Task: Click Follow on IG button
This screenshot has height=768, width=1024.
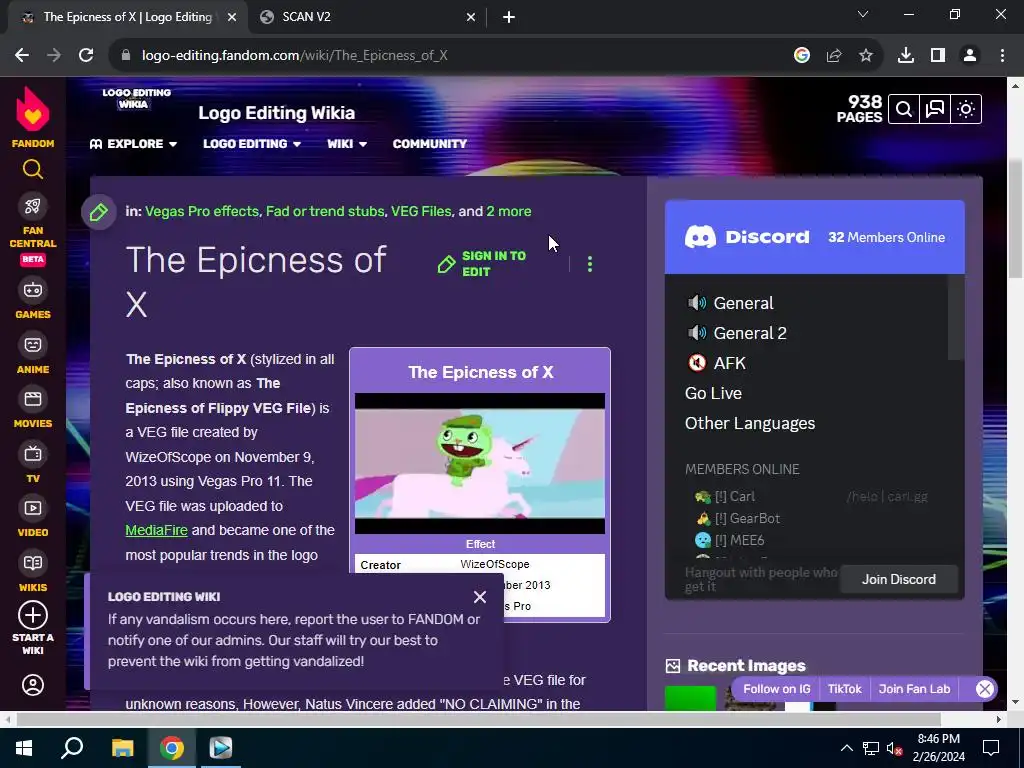Action: pos(776,689)
